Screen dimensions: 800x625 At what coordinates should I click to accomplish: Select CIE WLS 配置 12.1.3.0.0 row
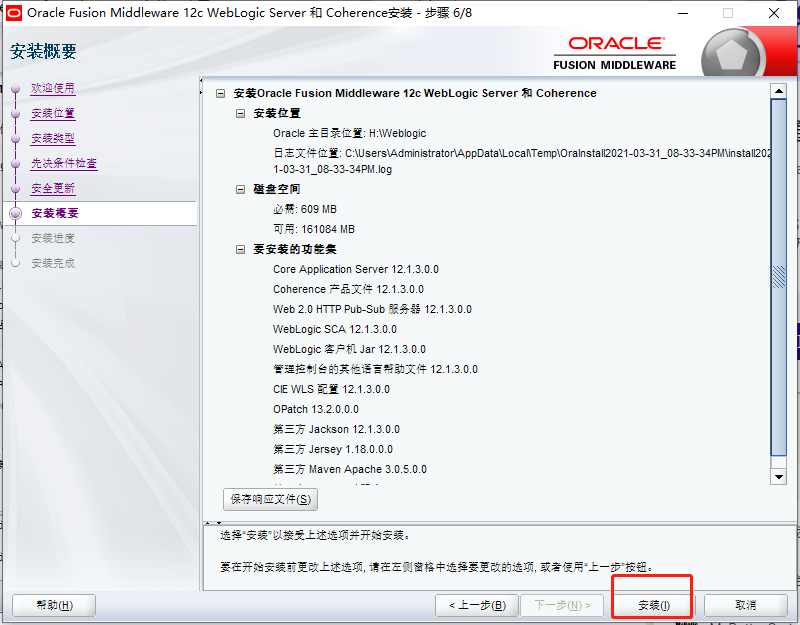(332, 389)
